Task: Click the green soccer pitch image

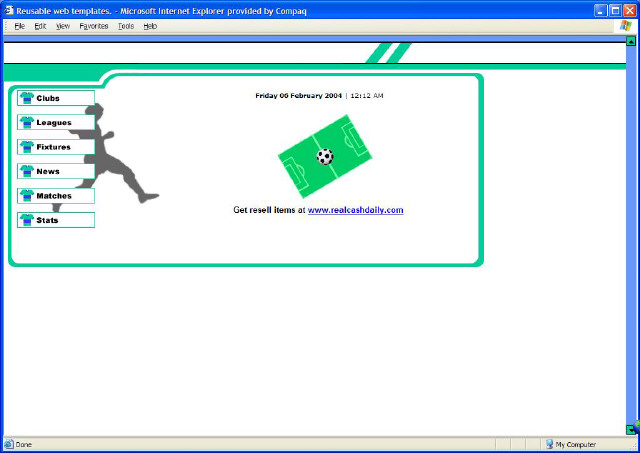Action: click(x=300, y=165)
